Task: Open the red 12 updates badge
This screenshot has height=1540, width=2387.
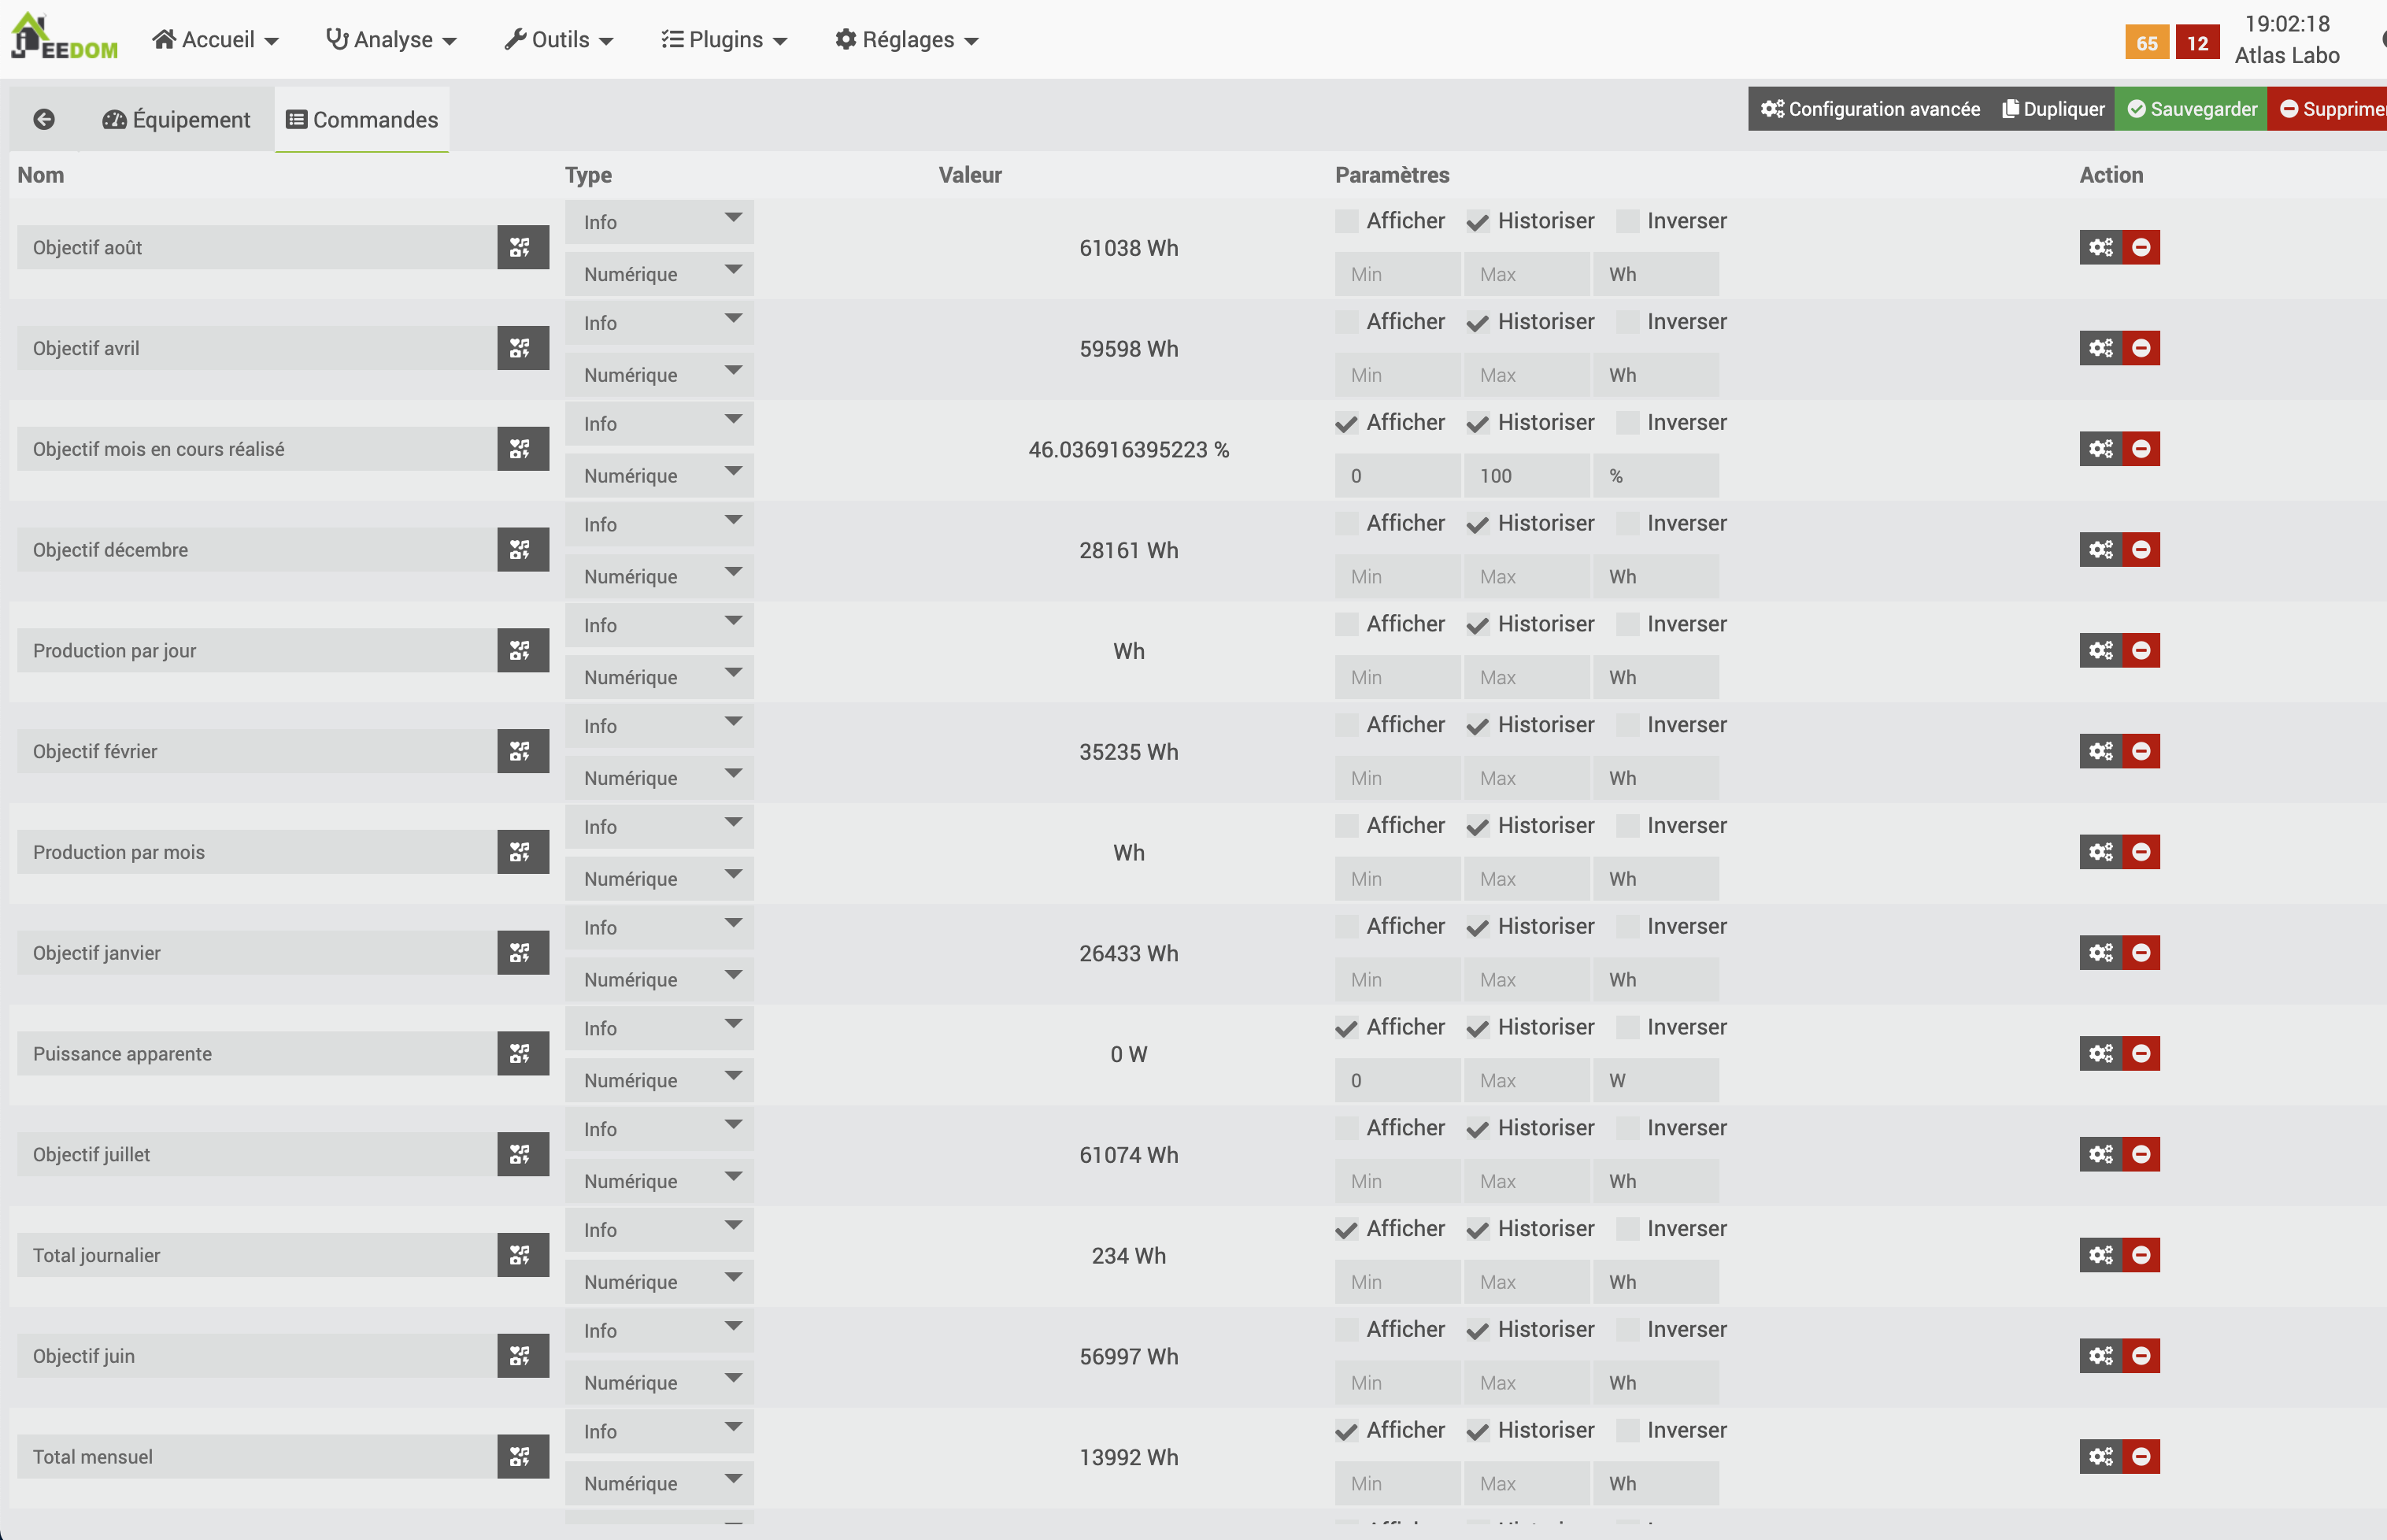Action: pos(2197,43)
